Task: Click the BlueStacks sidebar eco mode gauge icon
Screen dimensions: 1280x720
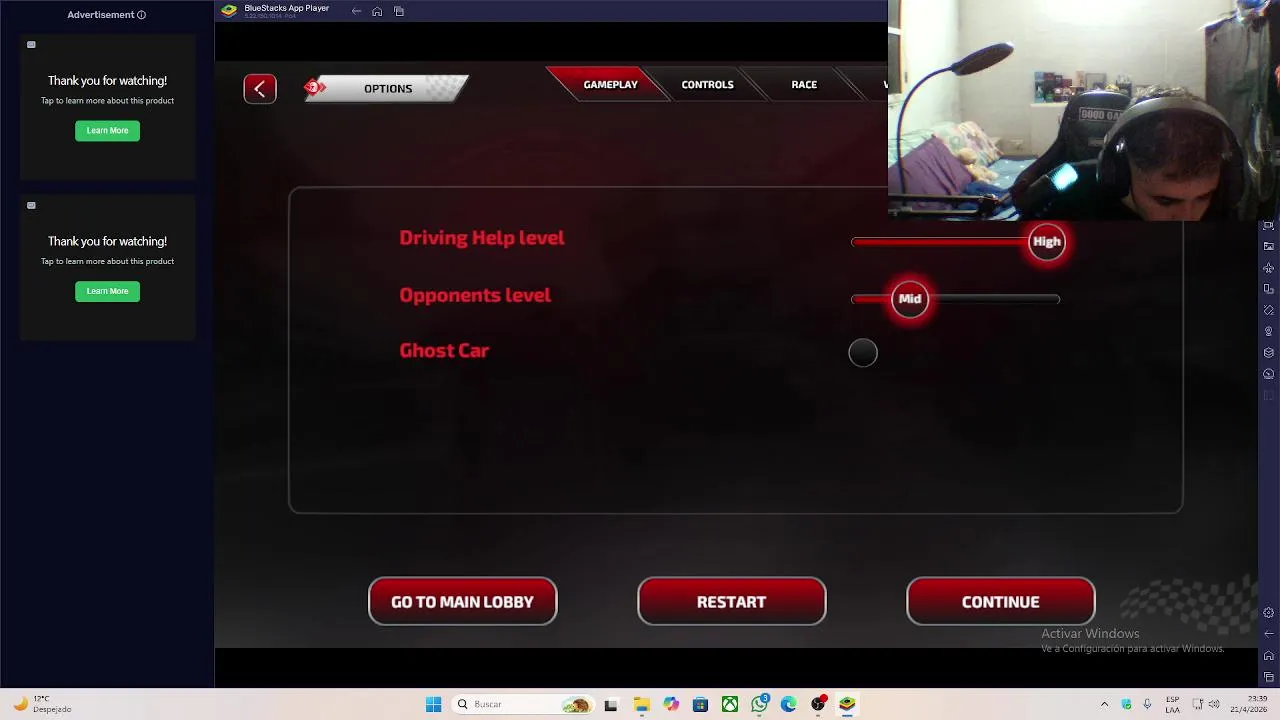Action: [1268, 373]
